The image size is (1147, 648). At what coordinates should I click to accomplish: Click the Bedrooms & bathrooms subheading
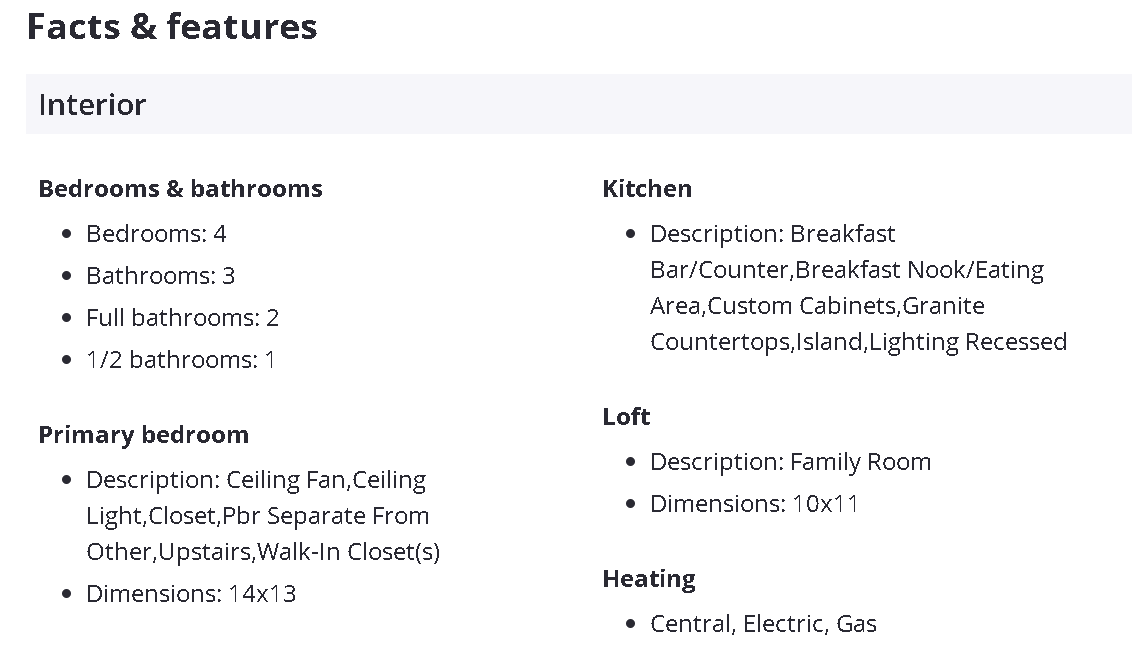point(180,189)
